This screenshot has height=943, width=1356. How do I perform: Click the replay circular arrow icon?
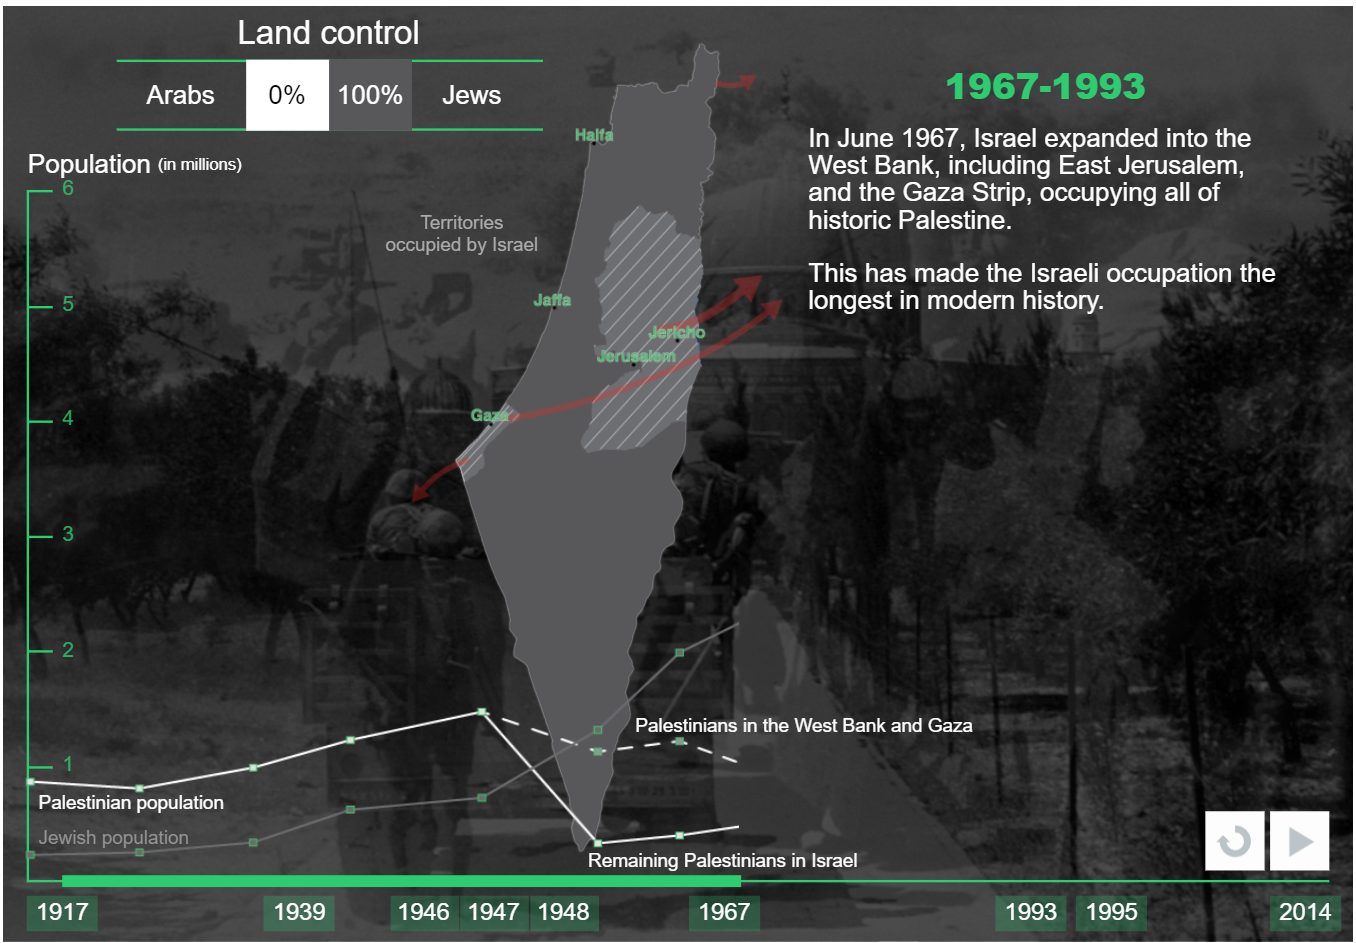click(1235, 841)
